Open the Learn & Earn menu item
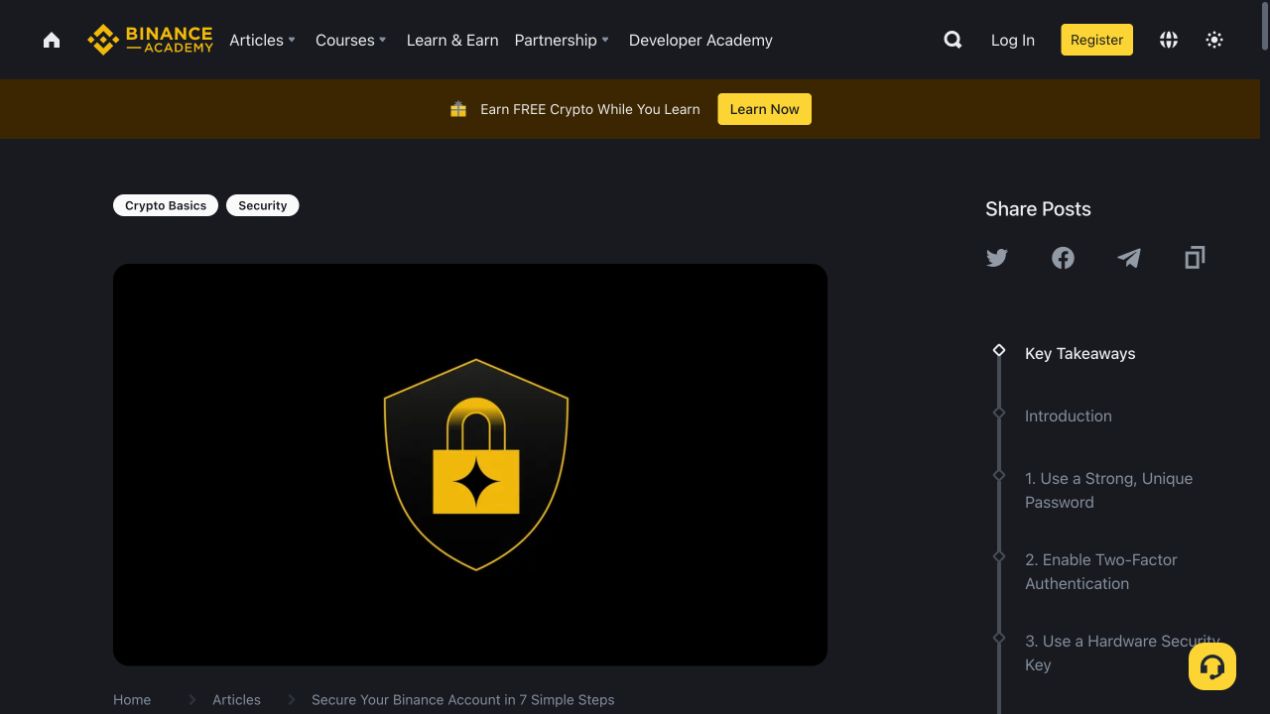The height and width of the screenshot is (714, 1270). (452, 40)
